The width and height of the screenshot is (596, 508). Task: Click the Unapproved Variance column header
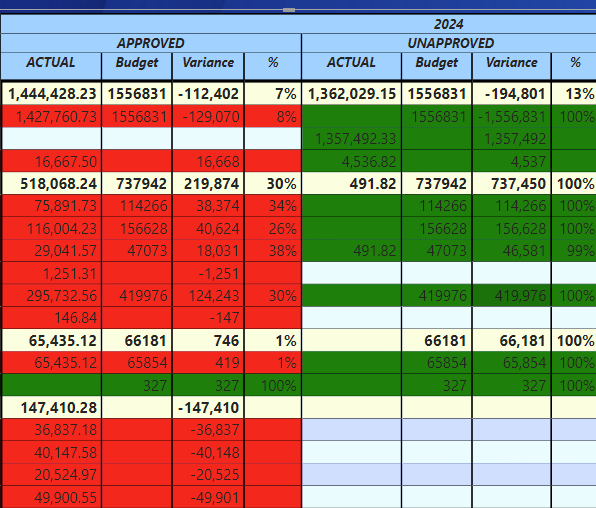[512, 62]
